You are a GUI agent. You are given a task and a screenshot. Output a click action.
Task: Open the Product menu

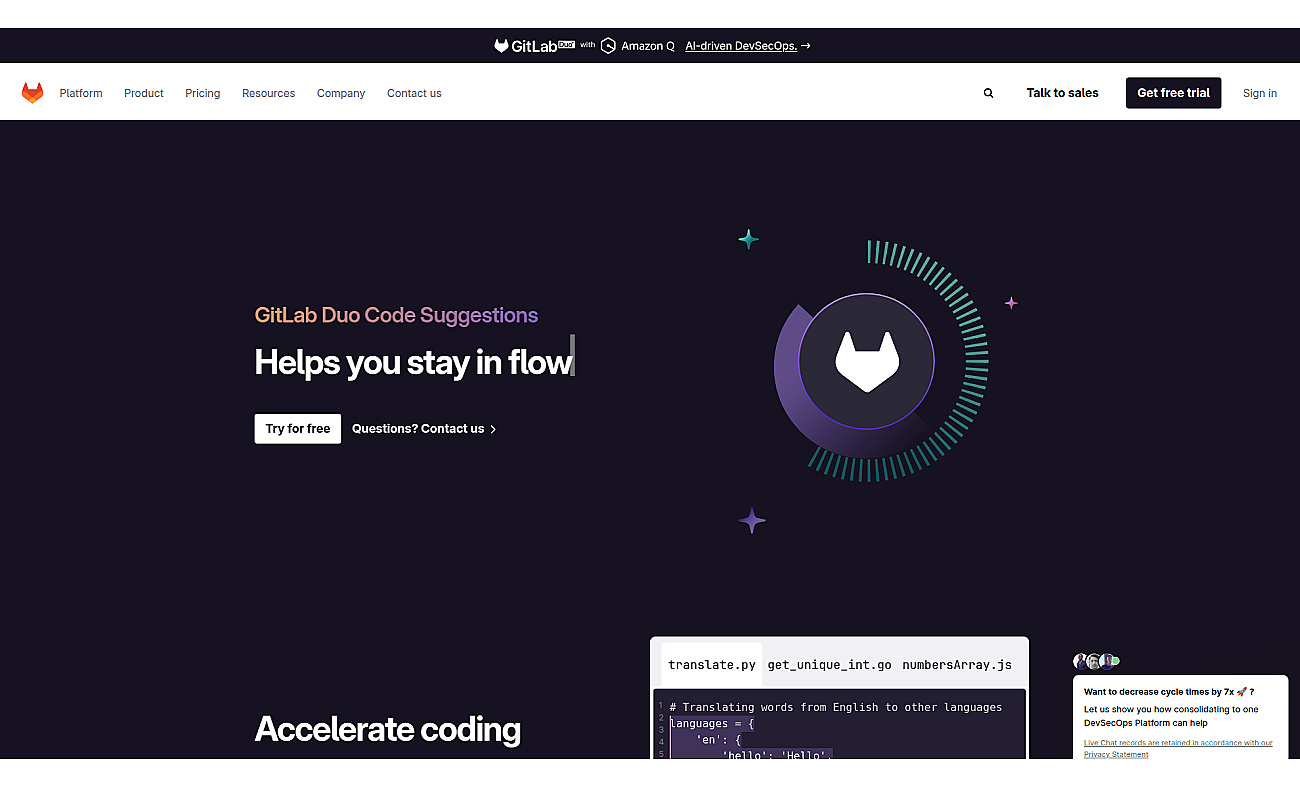[144, 93]
